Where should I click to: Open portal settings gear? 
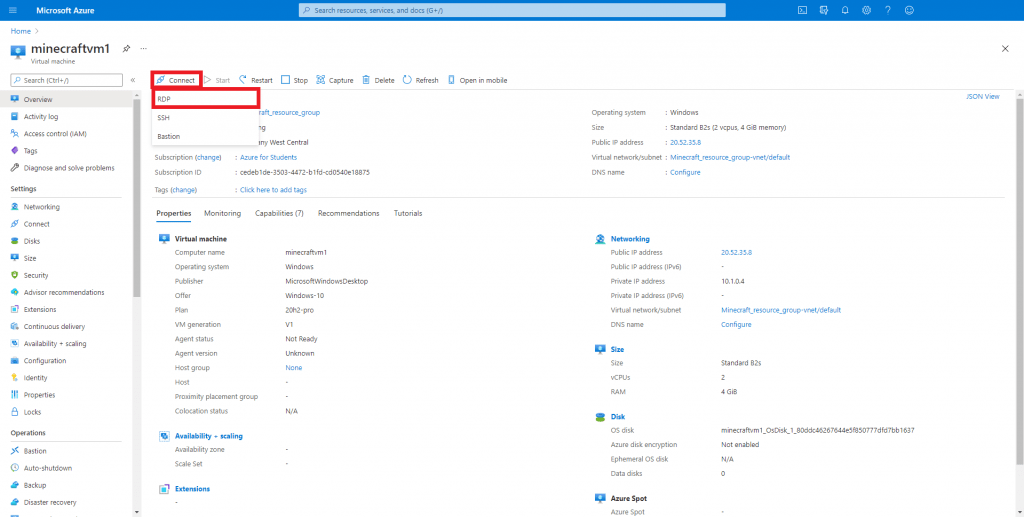click(867, 10)
